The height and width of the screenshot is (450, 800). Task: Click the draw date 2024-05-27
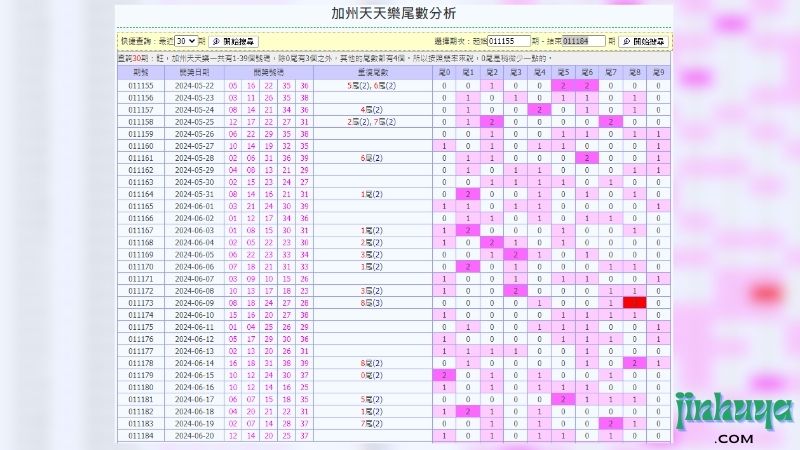[194, 146]
